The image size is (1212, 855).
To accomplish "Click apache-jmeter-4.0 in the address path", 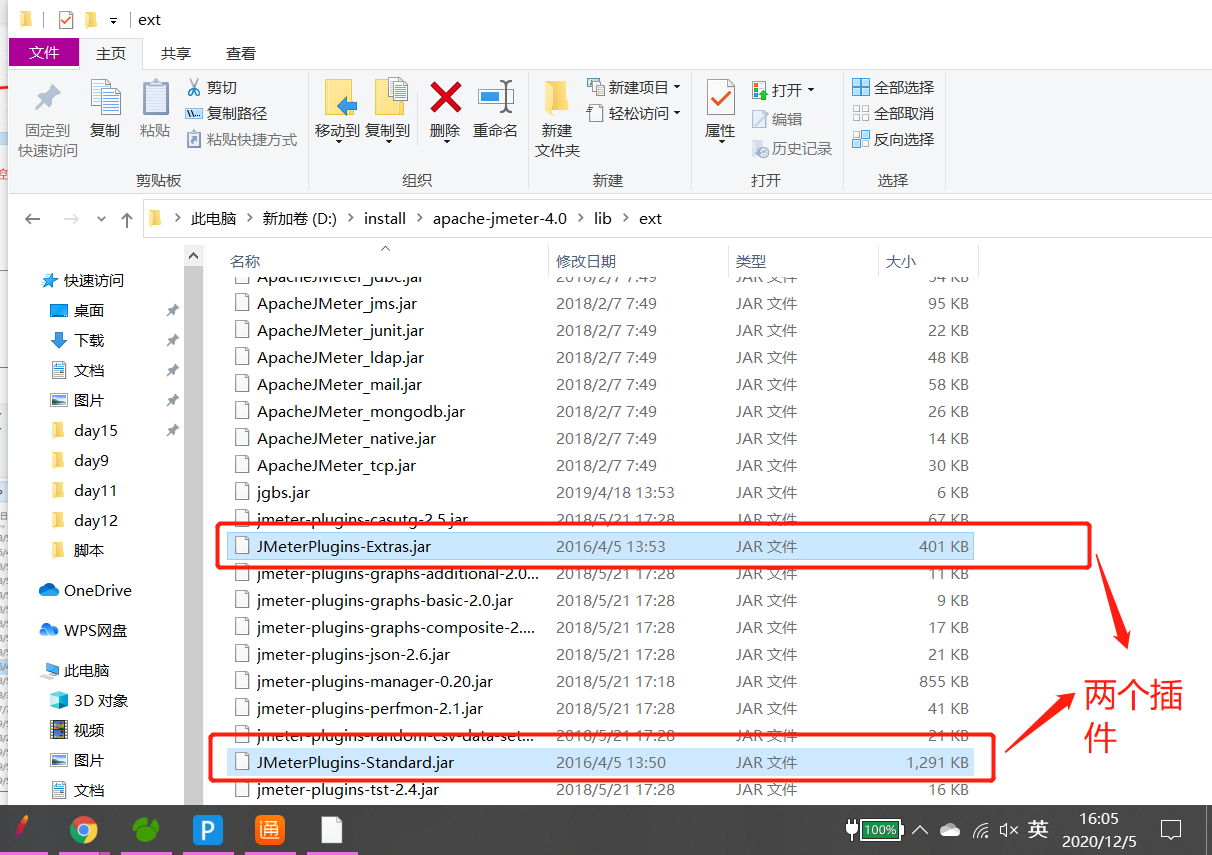I will click(500, 219).
